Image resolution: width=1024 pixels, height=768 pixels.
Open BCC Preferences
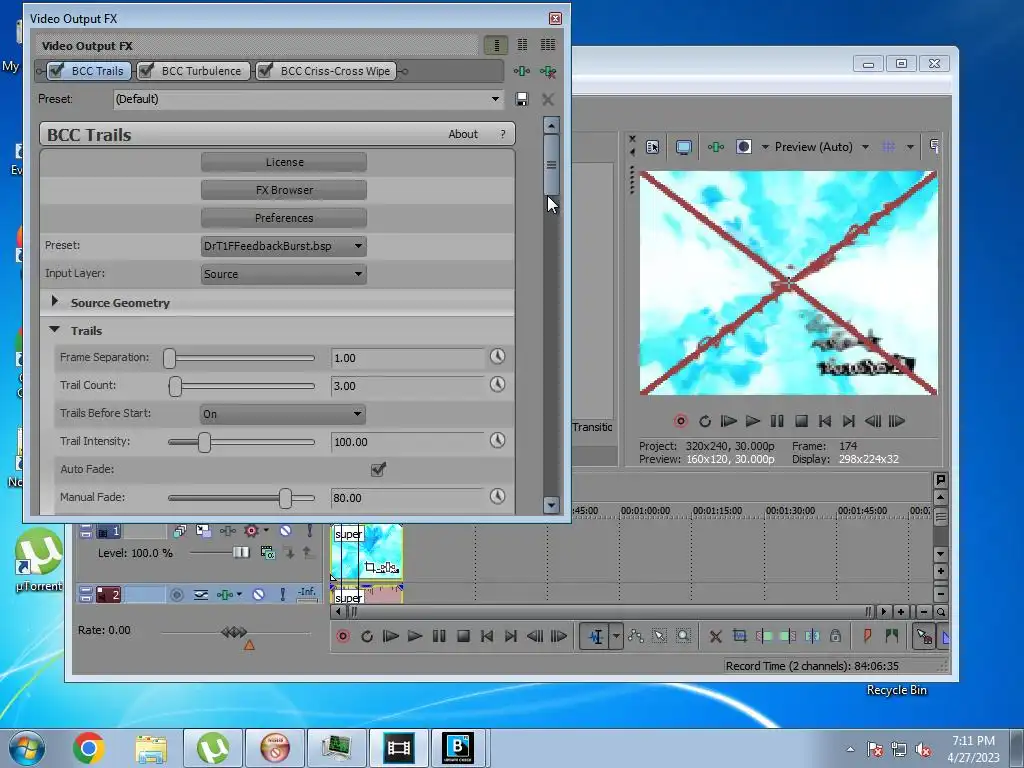(x=284, y=218)
